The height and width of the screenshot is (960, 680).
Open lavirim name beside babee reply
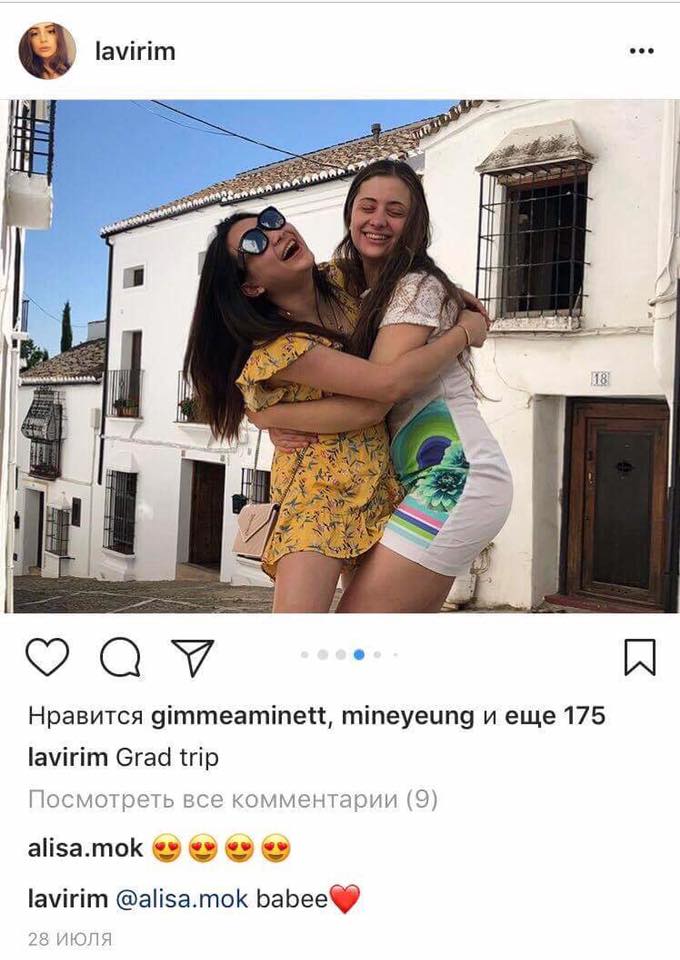(x=68, y=899)
